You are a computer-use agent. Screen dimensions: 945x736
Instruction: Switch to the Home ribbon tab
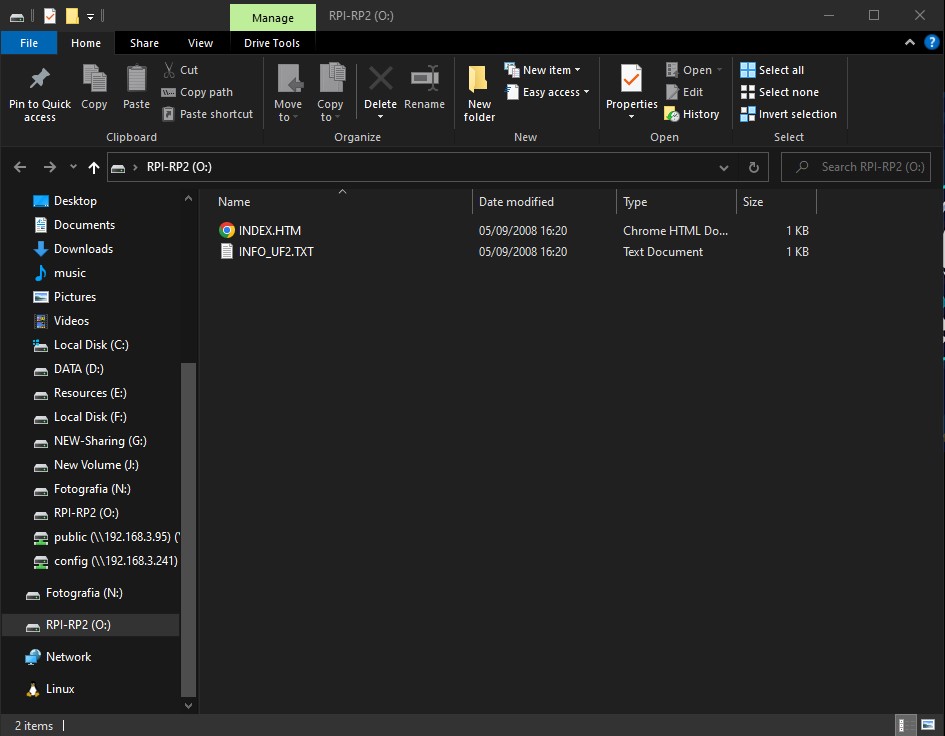pos(86,43)
